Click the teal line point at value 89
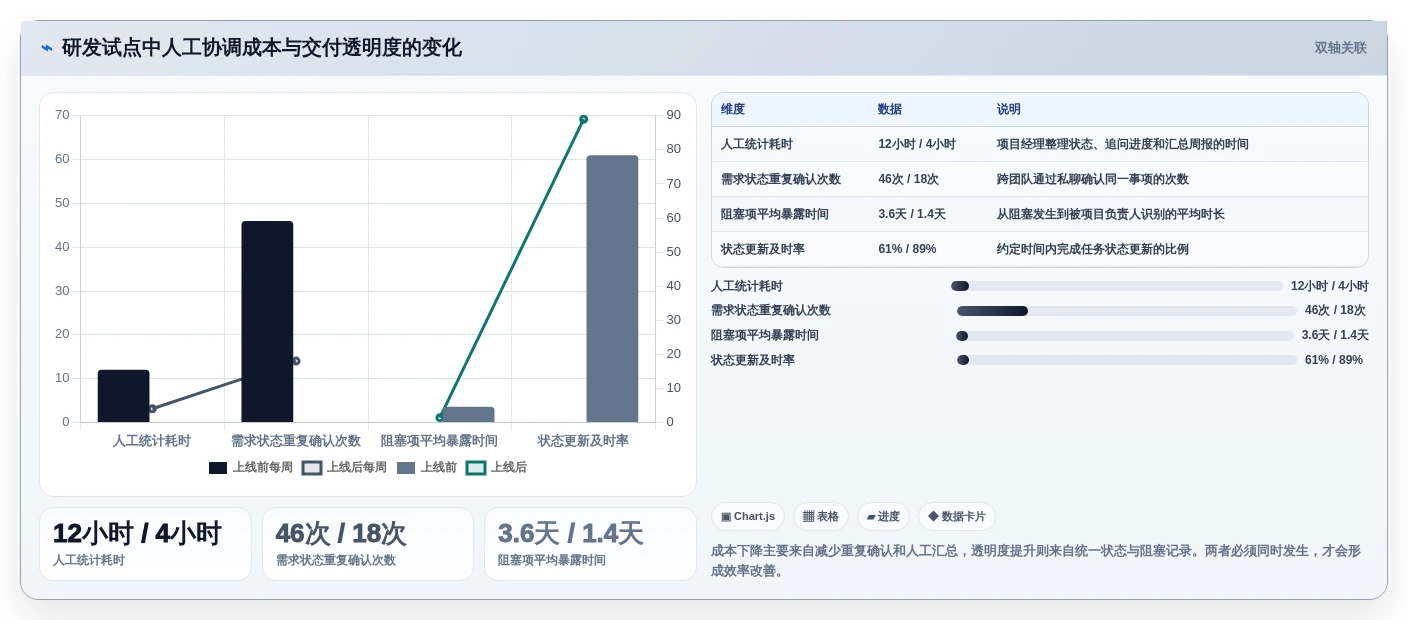This screenshot has height=620, width=1408. (583, 119)
